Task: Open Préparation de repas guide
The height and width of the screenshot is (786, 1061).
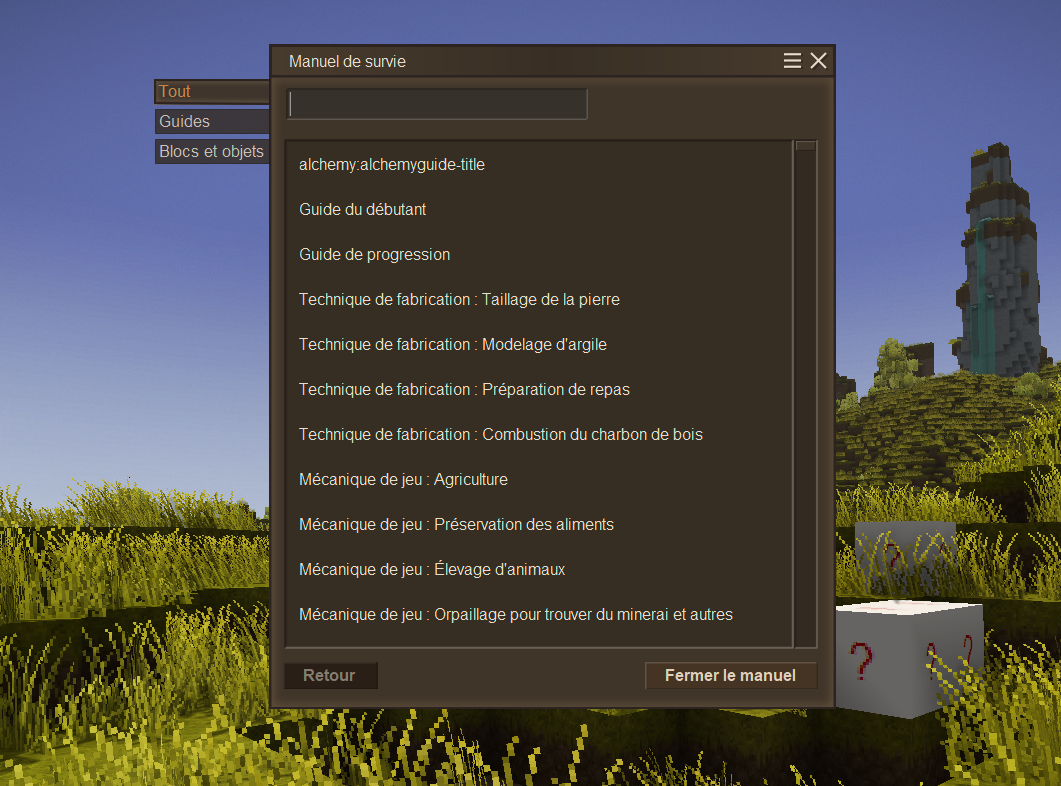Action: click(x=464, y=390)
